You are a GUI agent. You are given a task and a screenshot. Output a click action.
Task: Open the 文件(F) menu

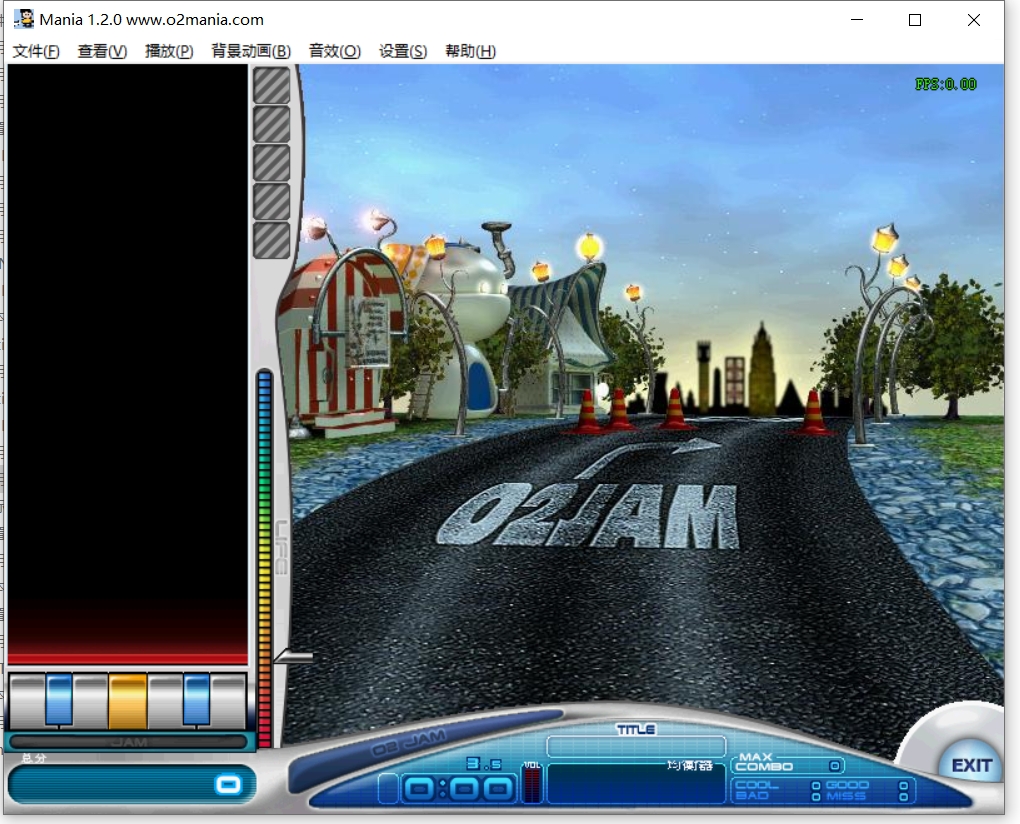tap(36, 51)
